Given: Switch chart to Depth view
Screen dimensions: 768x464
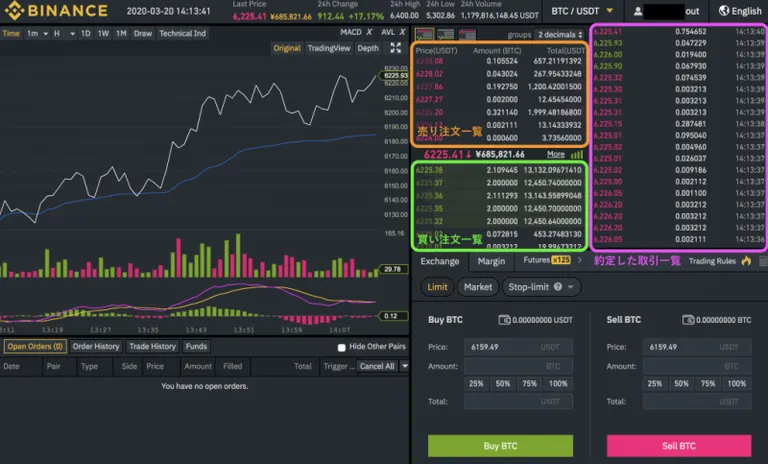Looking at the screenshot, I should coord(368,48).
